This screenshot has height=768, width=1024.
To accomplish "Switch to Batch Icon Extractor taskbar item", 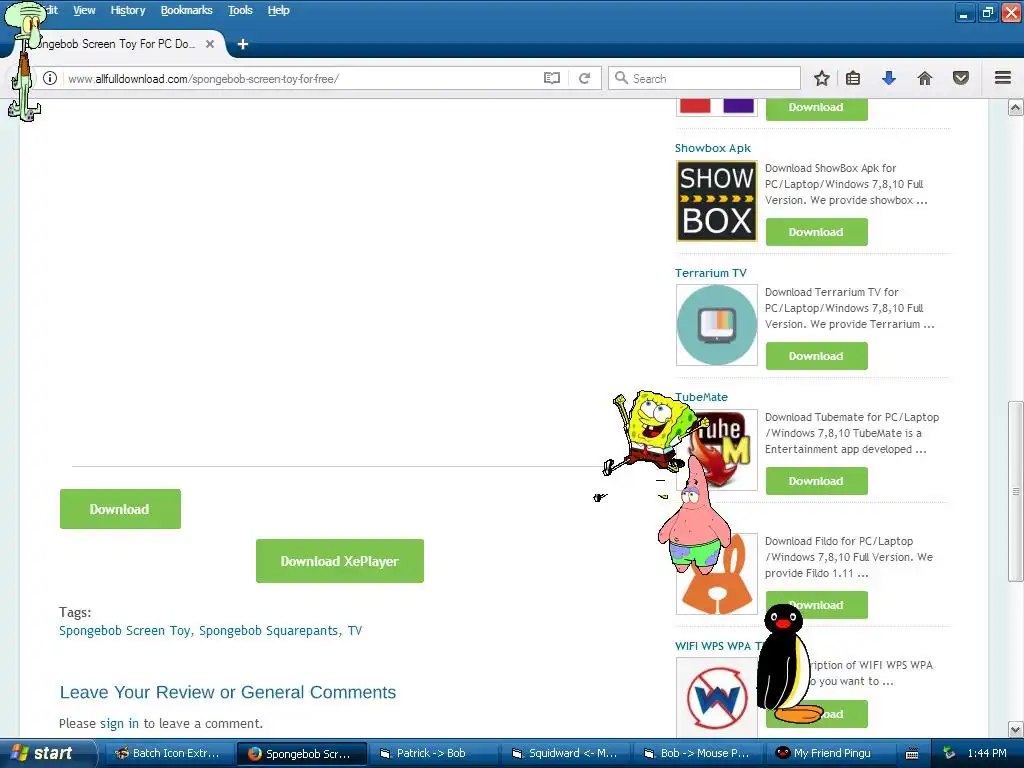I will (168, 753).
